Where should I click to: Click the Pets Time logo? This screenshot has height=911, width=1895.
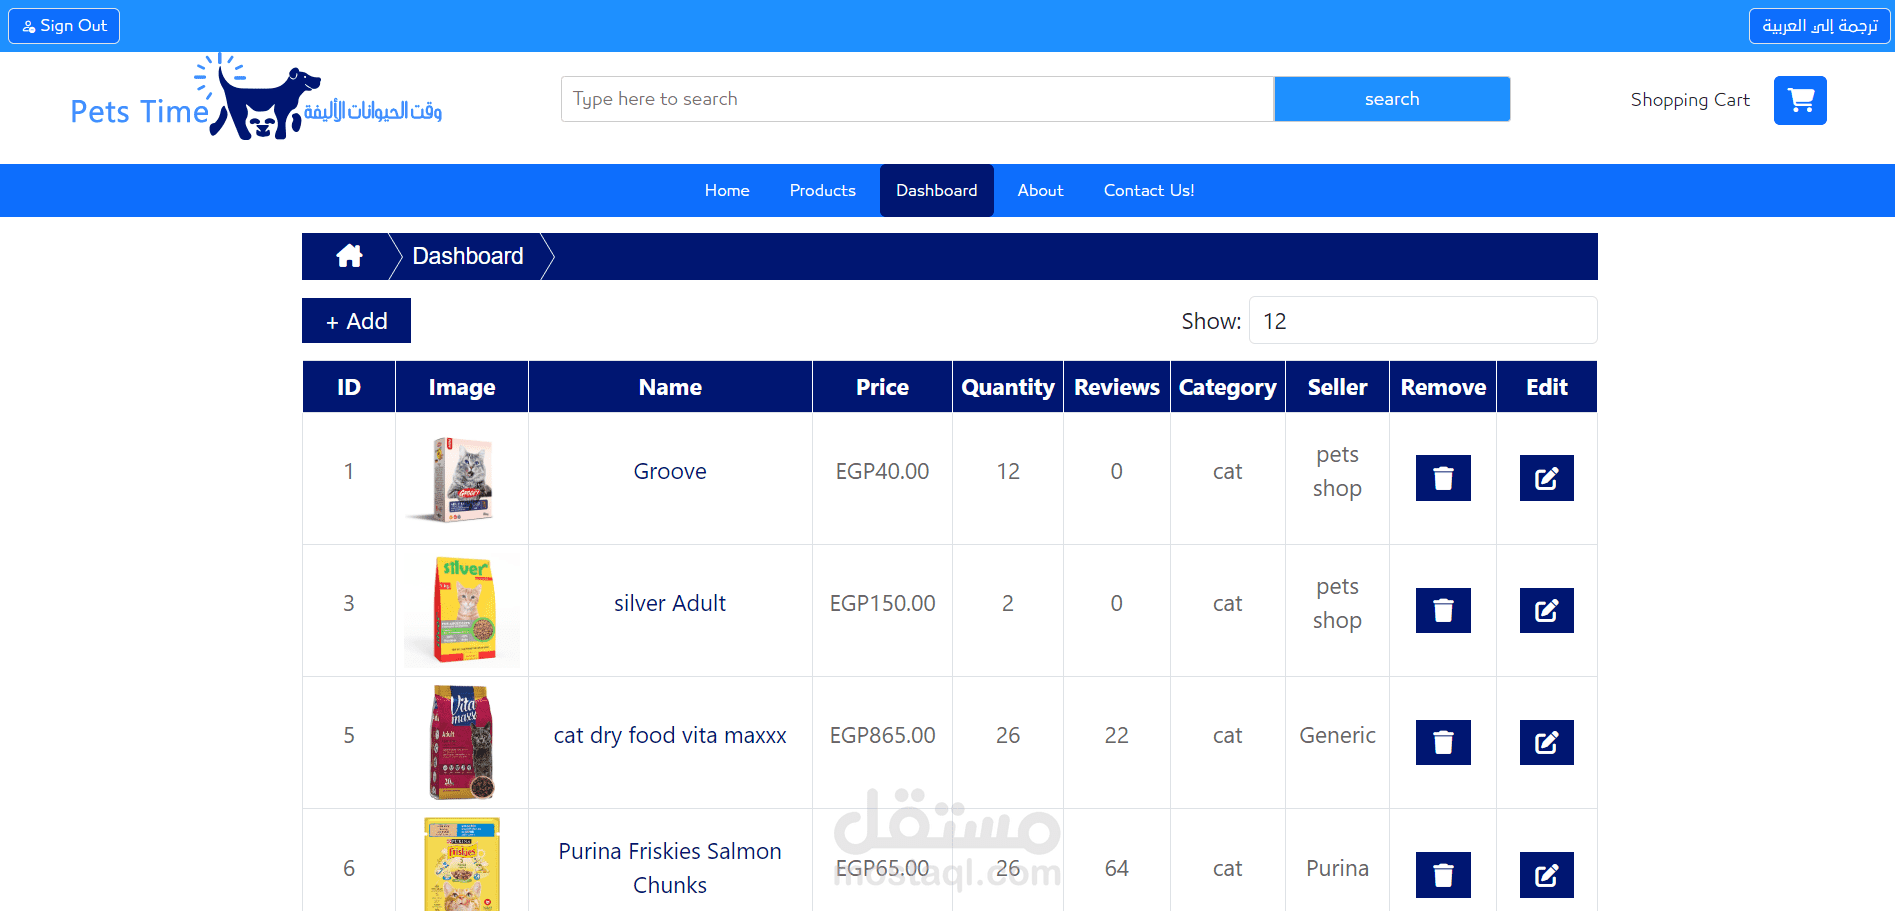coord(256,98)
